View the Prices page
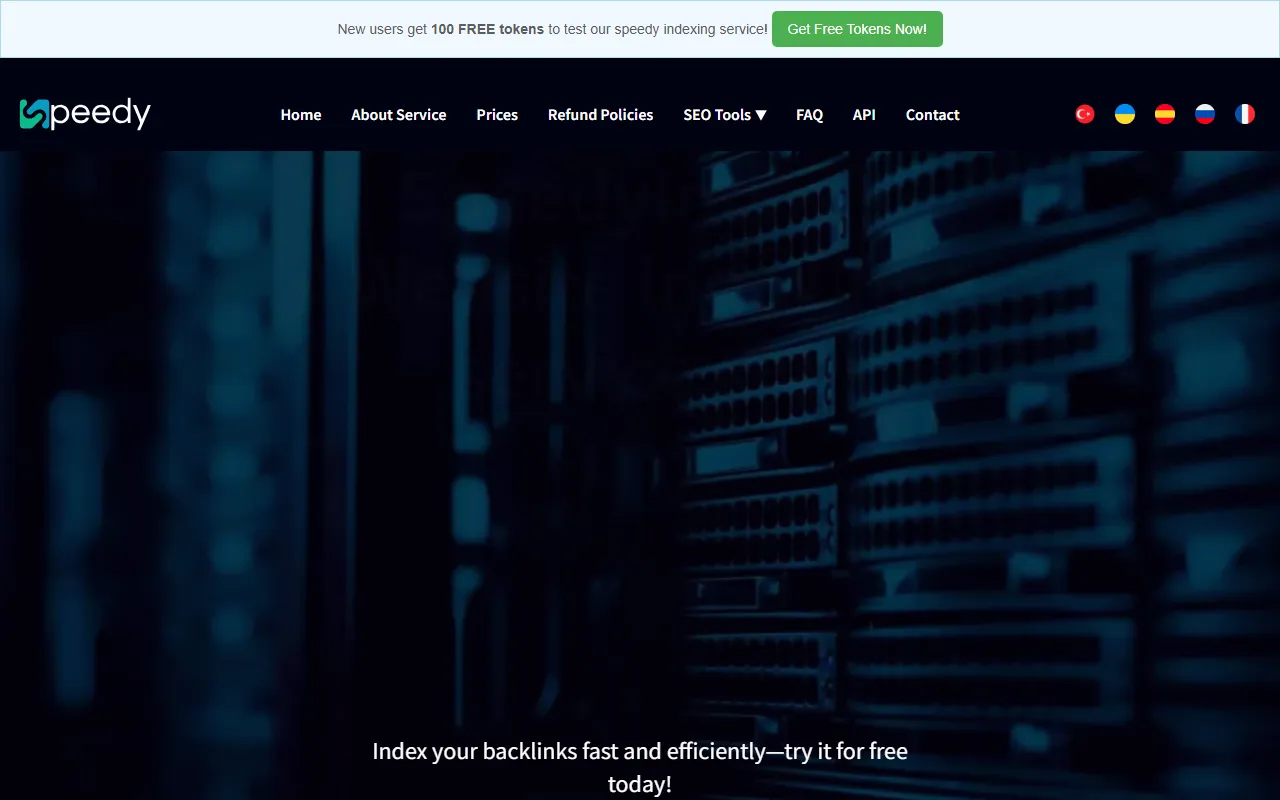 tap(497, 115)
